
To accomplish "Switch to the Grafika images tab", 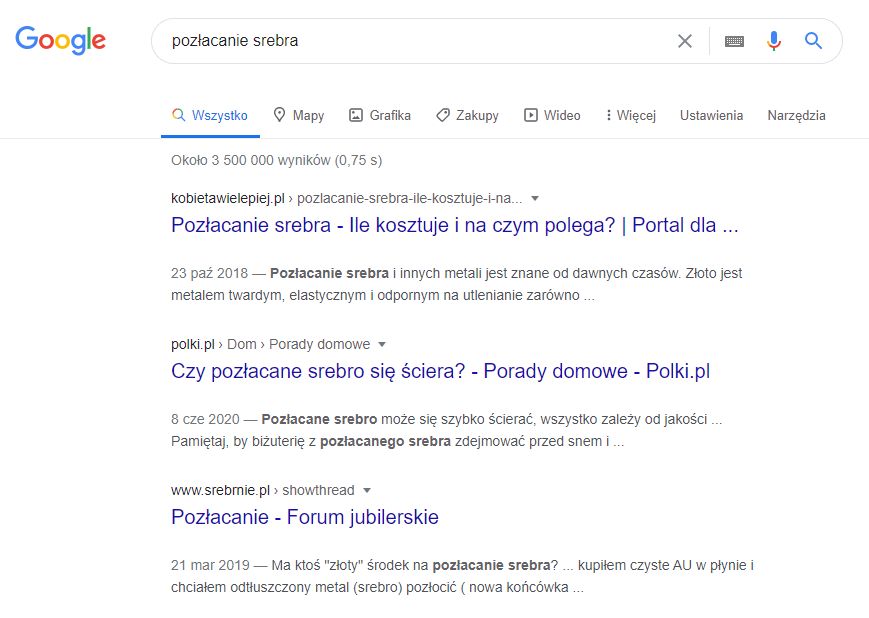I will point(379,115).
